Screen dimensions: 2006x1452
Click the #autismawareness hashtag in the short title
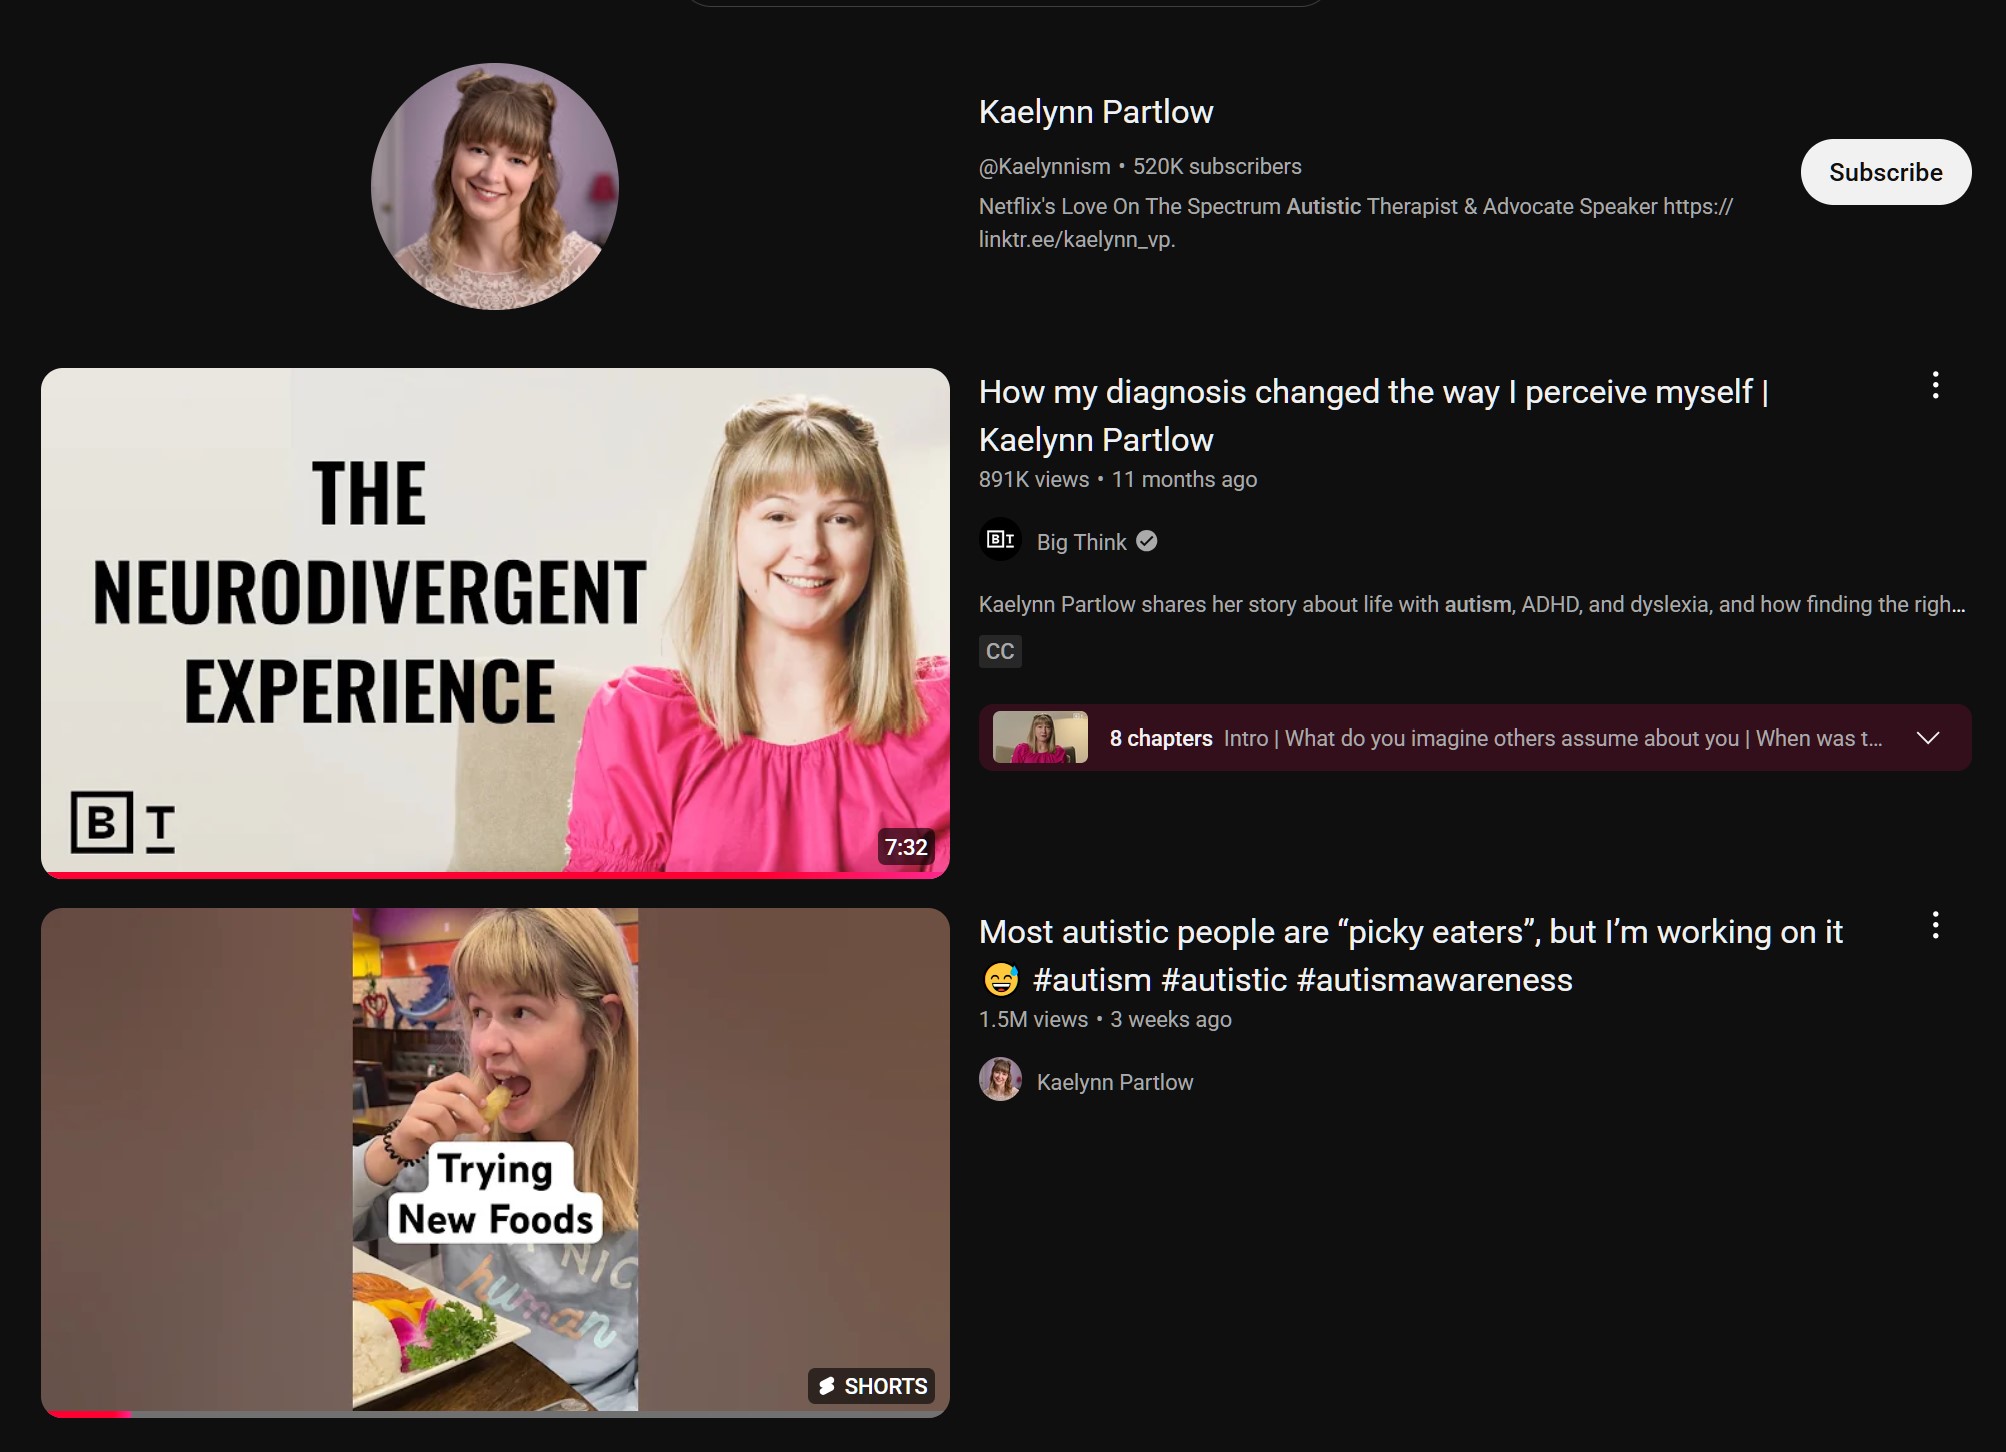[x=1434, y=980]
